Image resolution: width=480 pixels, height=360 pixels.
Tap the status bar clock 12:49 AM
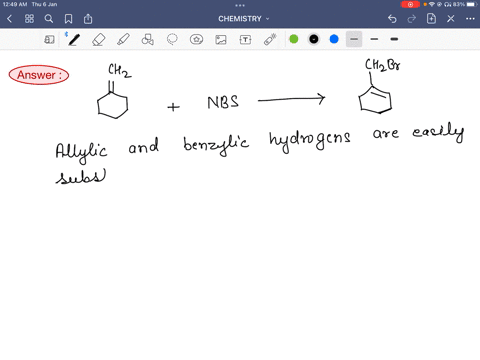tap(15, 4)
